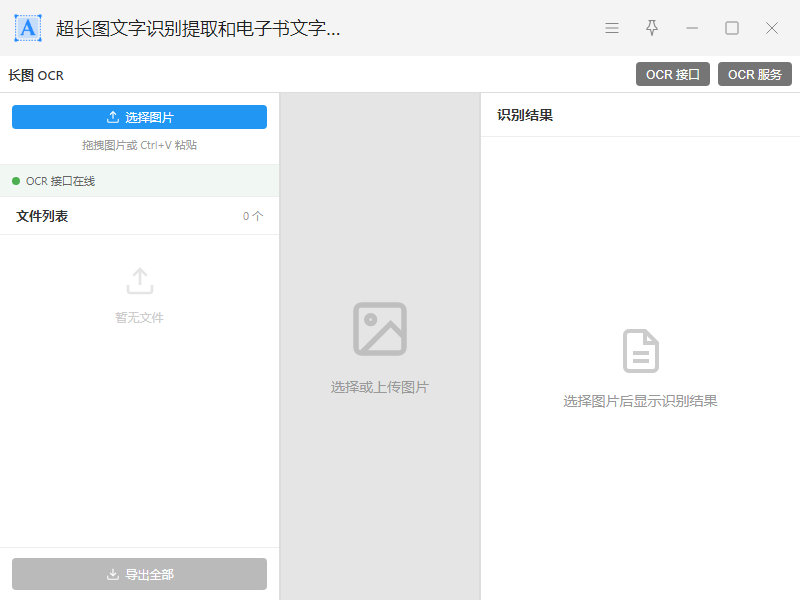800x600 pixels.
Task: Click the upload tray icon in empty file list
Action: pyautogui.click(x=140, y=281)
